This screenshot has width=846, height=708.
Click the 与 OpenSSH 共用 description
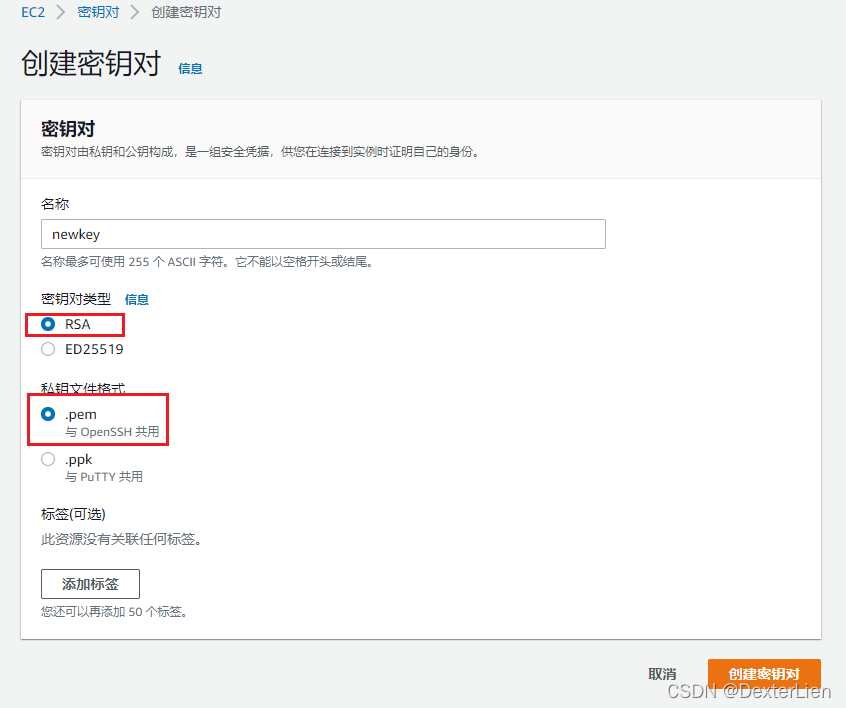point(112,432)
